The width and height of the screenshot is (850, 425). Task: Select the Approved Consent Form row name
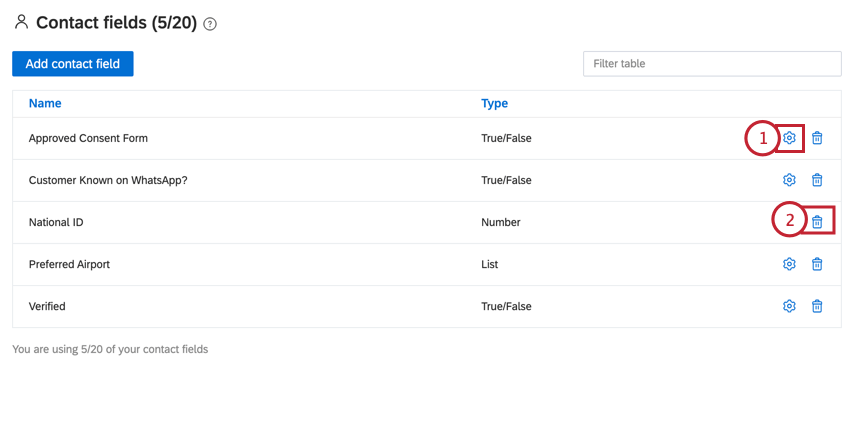pyautogui.click(x=88, y=138)
